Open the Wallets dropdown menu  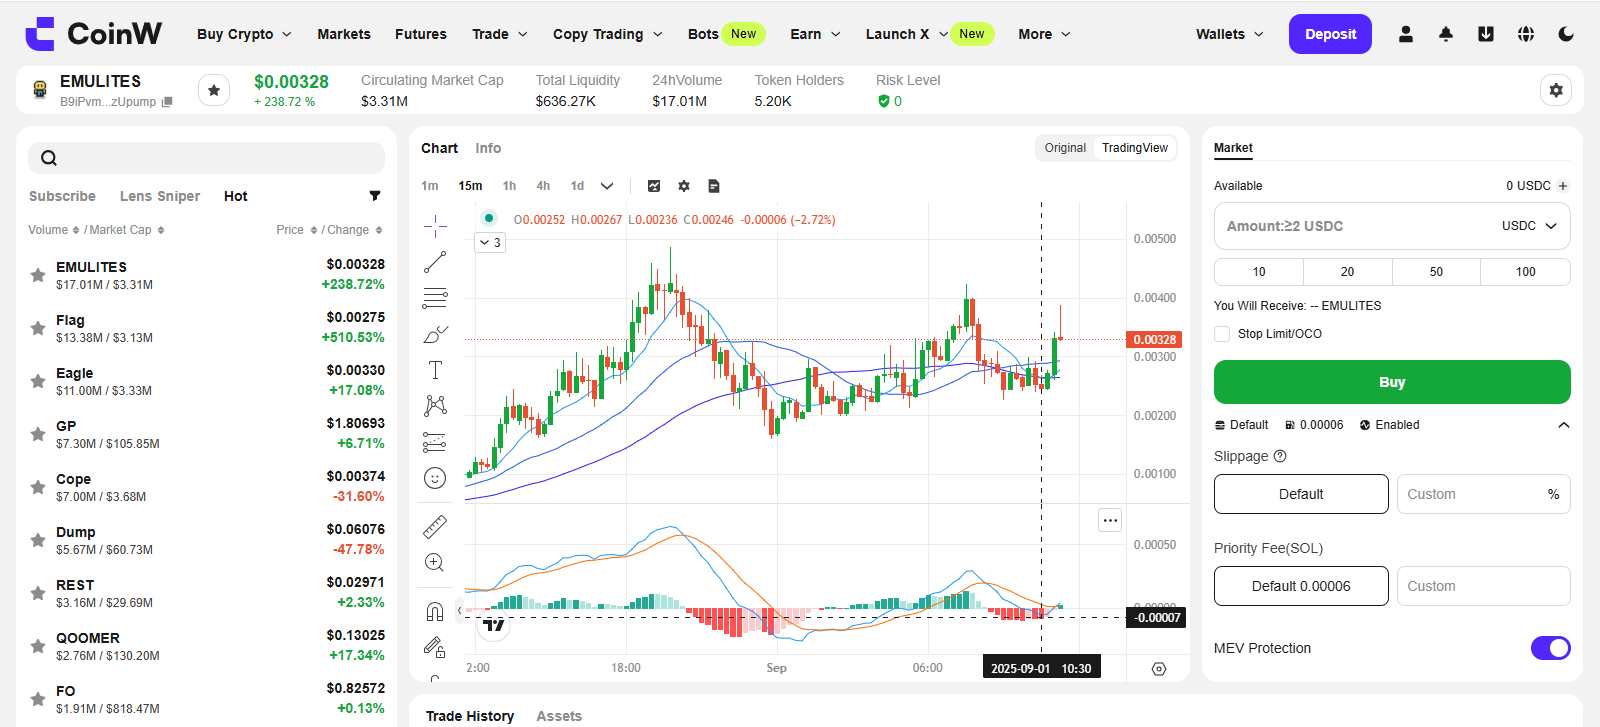click(1229, 34)
